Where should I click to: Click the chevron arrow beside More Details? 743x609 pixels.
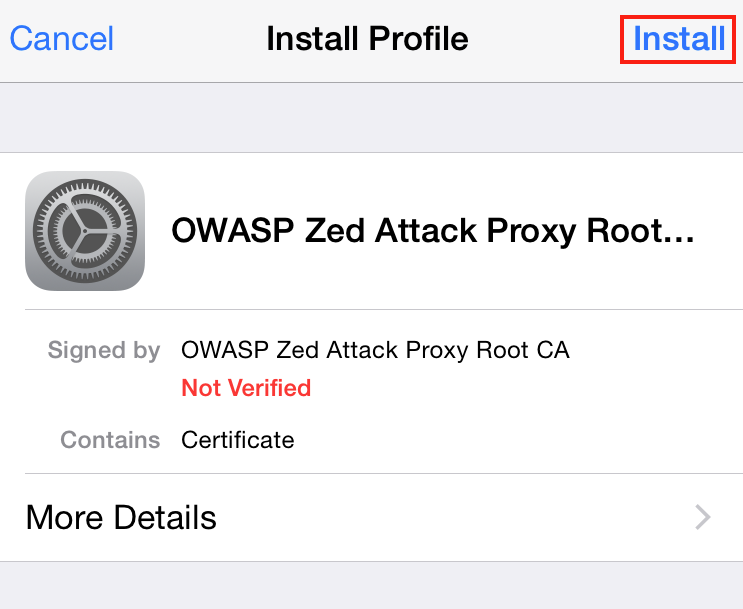(x=703, y=517)
